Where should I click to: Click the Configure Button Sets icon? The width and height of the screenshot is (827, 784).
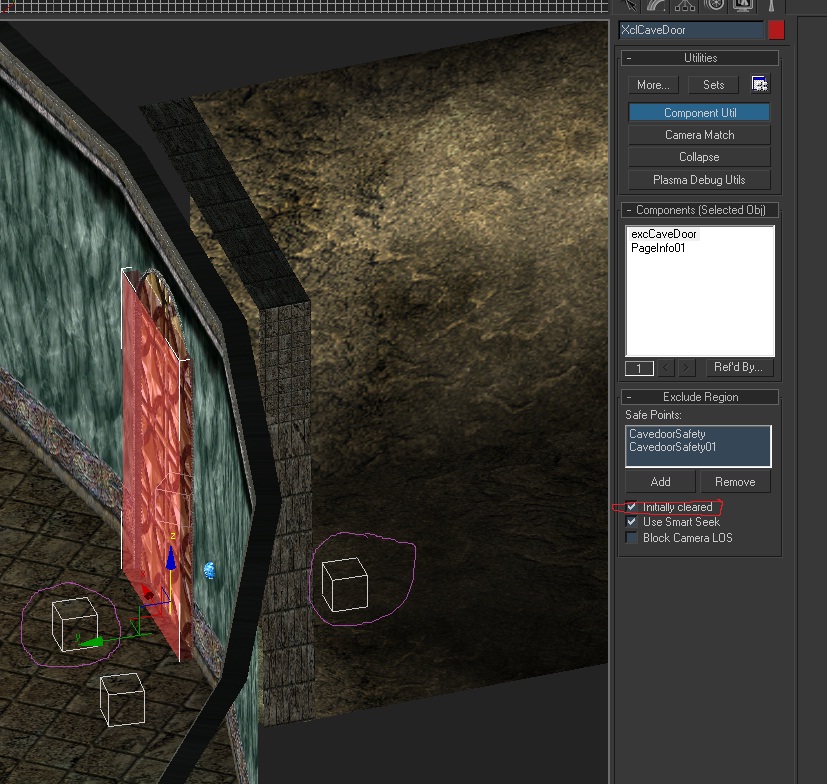point(759,84)
